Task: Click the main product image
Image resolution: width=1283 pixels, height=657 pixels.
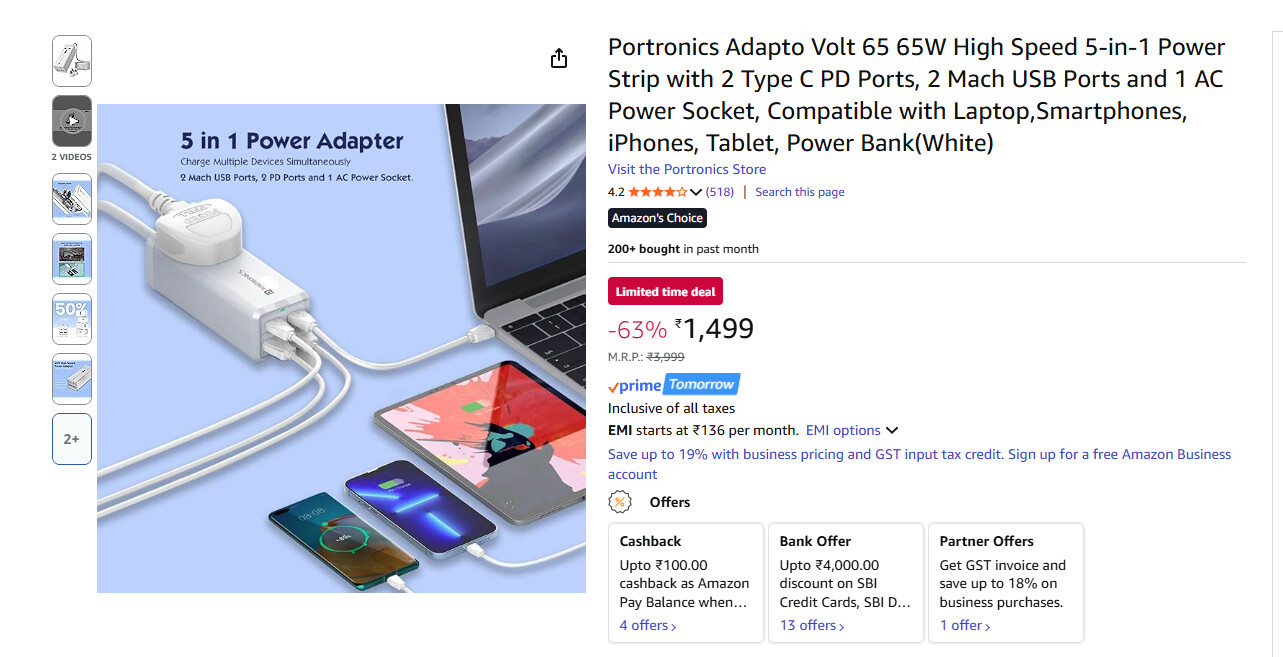Action: click(341, 348)
